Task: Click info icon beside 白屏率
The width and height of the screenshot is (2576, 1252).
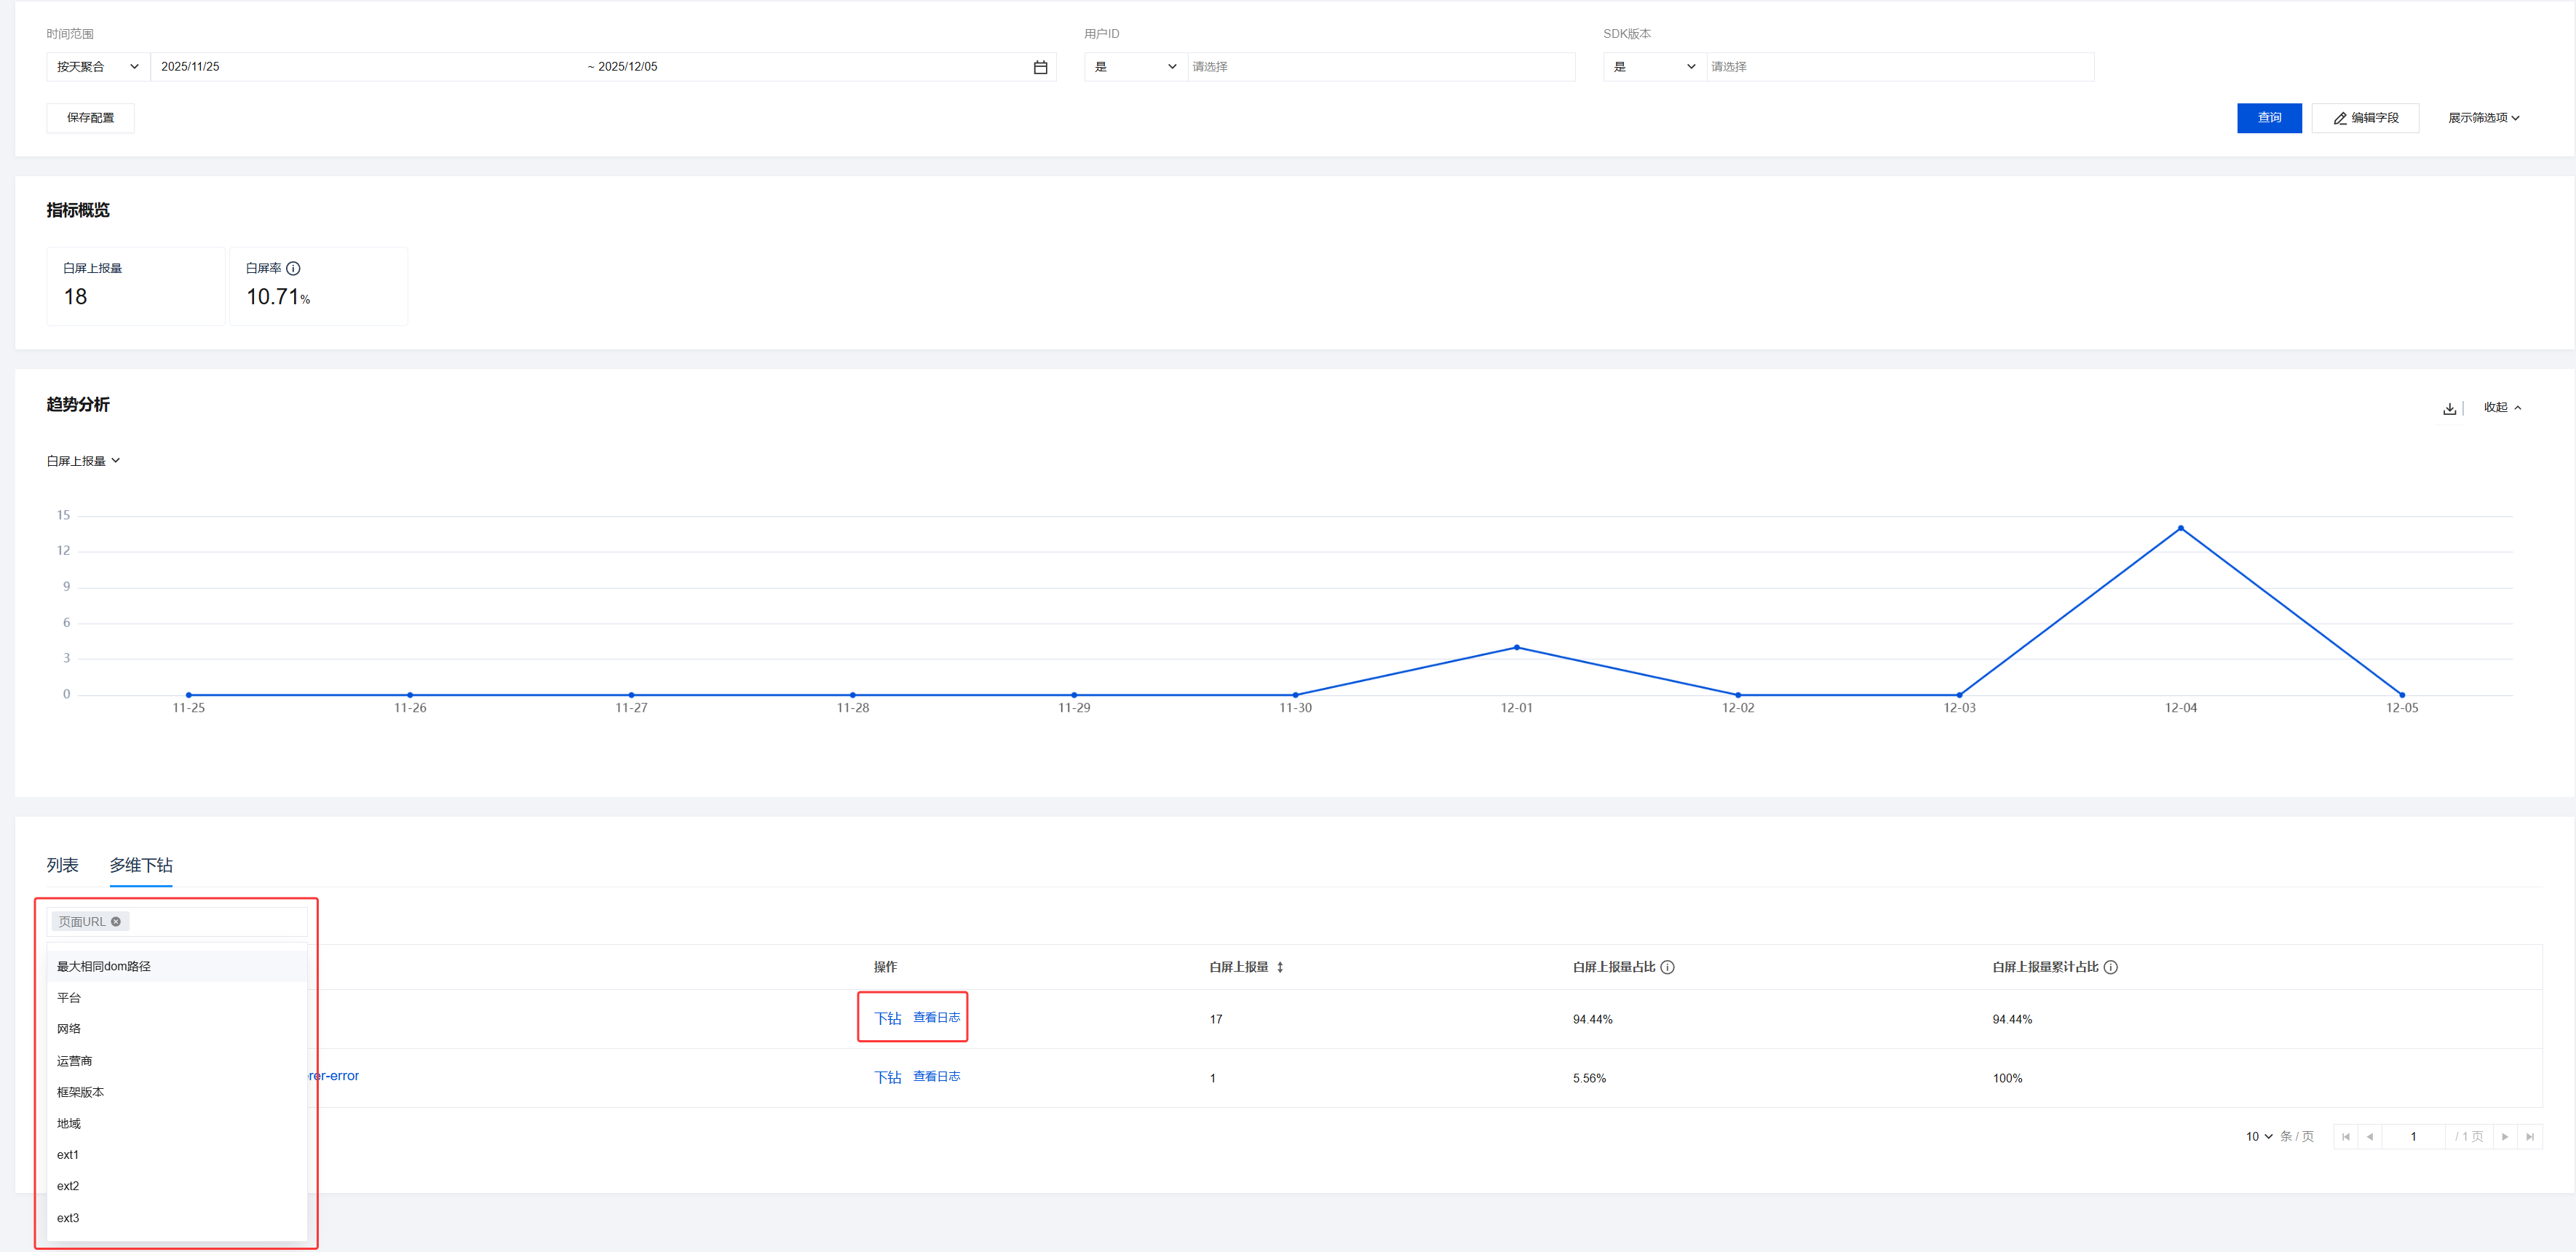Action: pyautogui.click(x=293, y=268)
